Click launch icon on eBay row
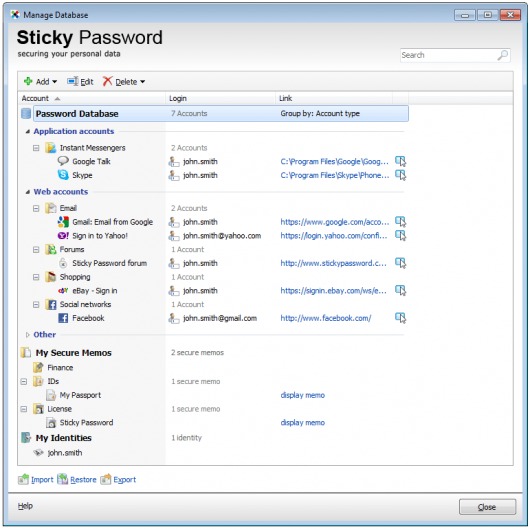 (401, 290)
